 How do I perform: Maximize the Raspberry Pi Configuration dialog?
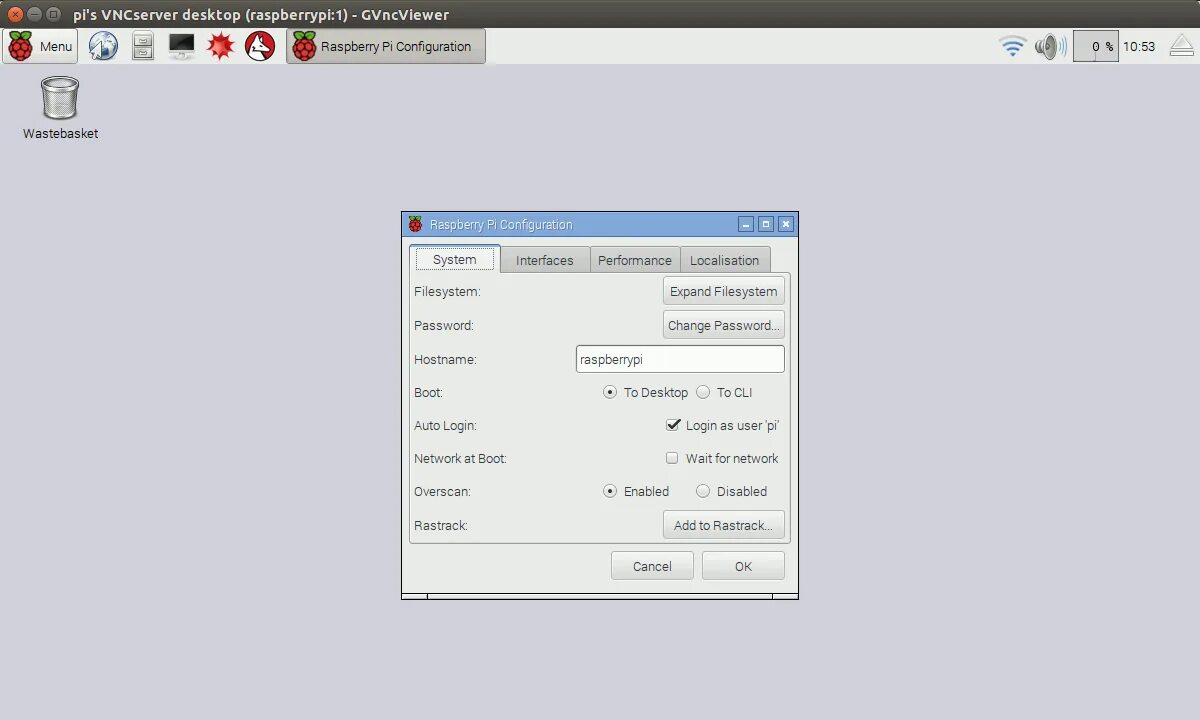(766, 224)
